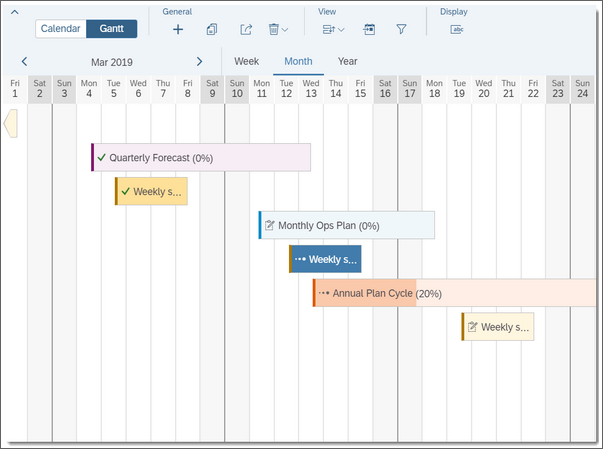
Task: Click the Annual Plan Cycle progress bar
Action: (455, 294)
